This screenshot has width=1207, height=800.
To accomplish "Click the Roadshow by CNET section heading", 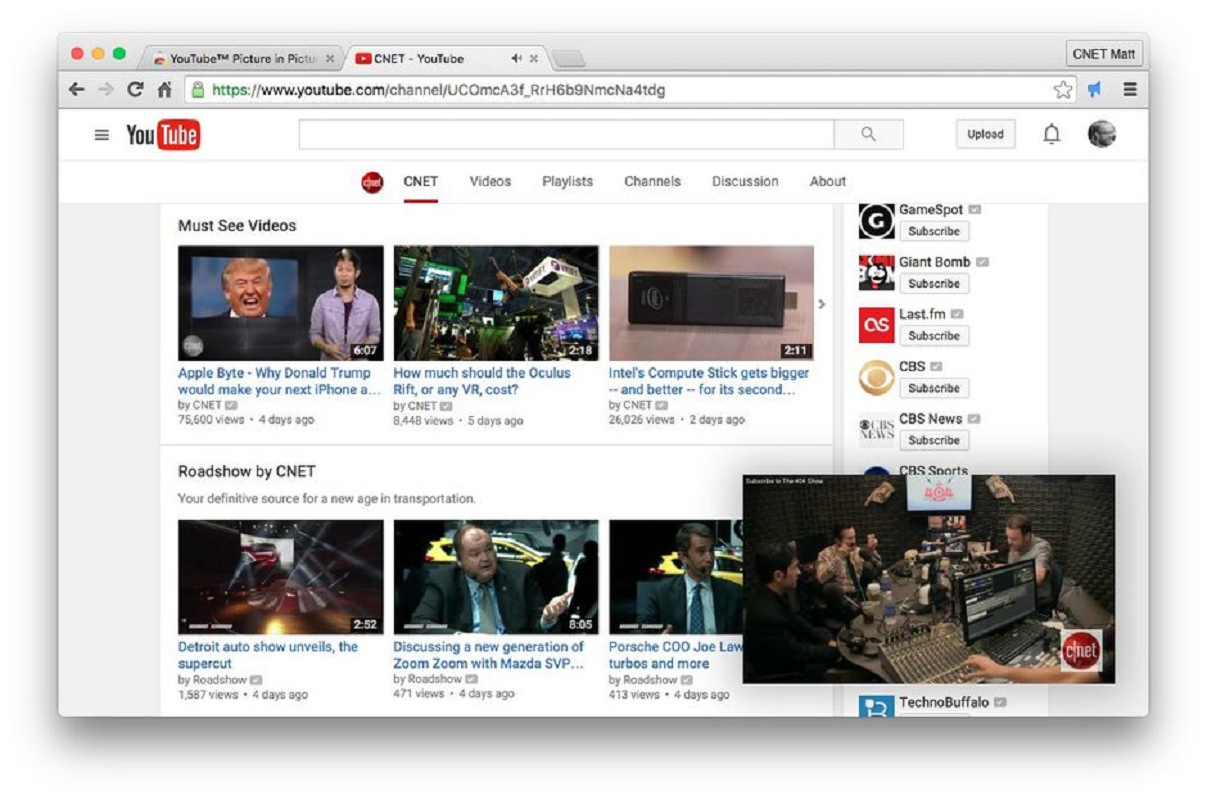I will click(246, 471).
